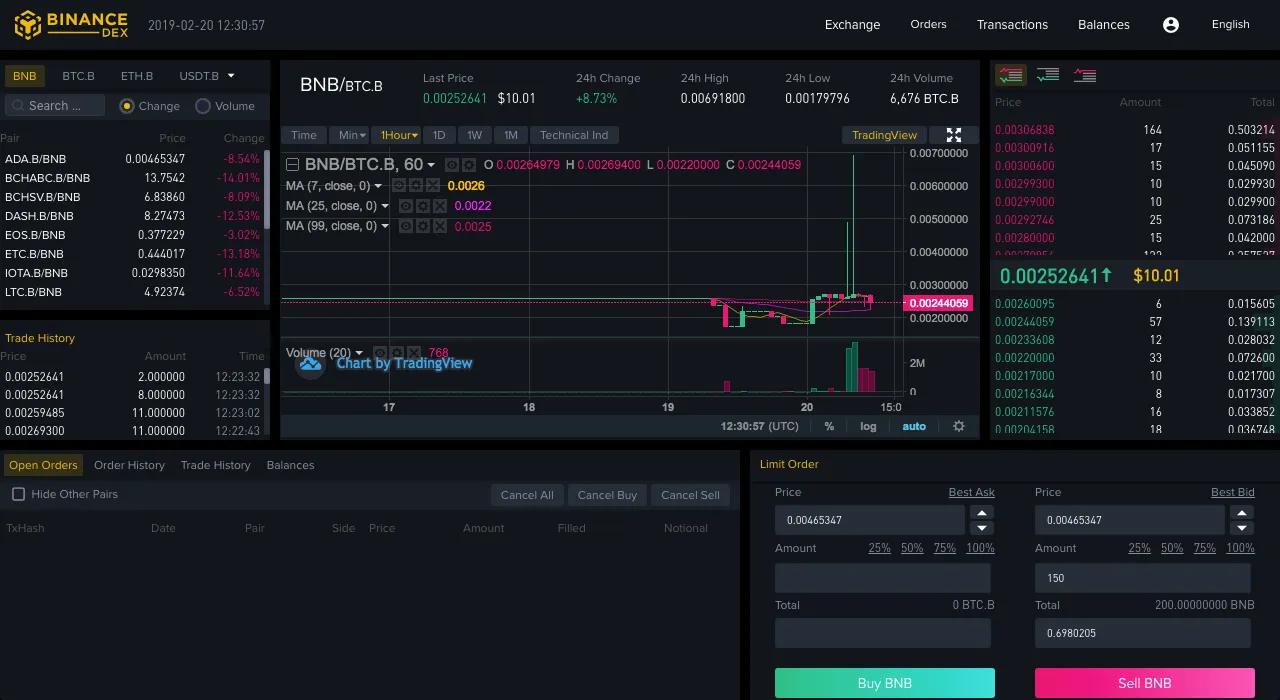Open the Min interval dropdown
The height and width of the screenshot is (700, 1280).
pos(351,135)
